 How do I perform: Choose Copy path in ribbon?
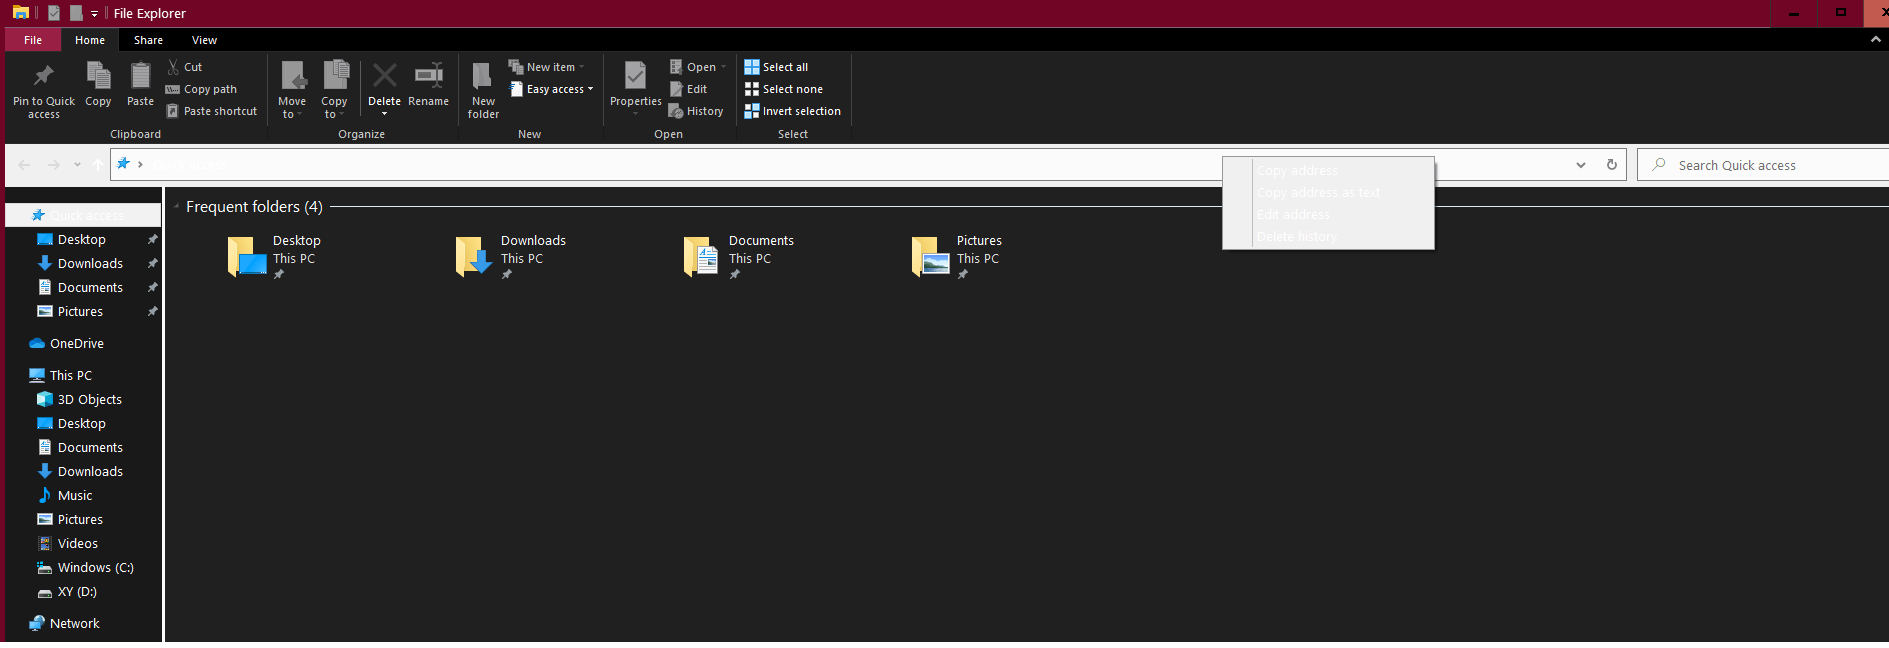[201, 89]
